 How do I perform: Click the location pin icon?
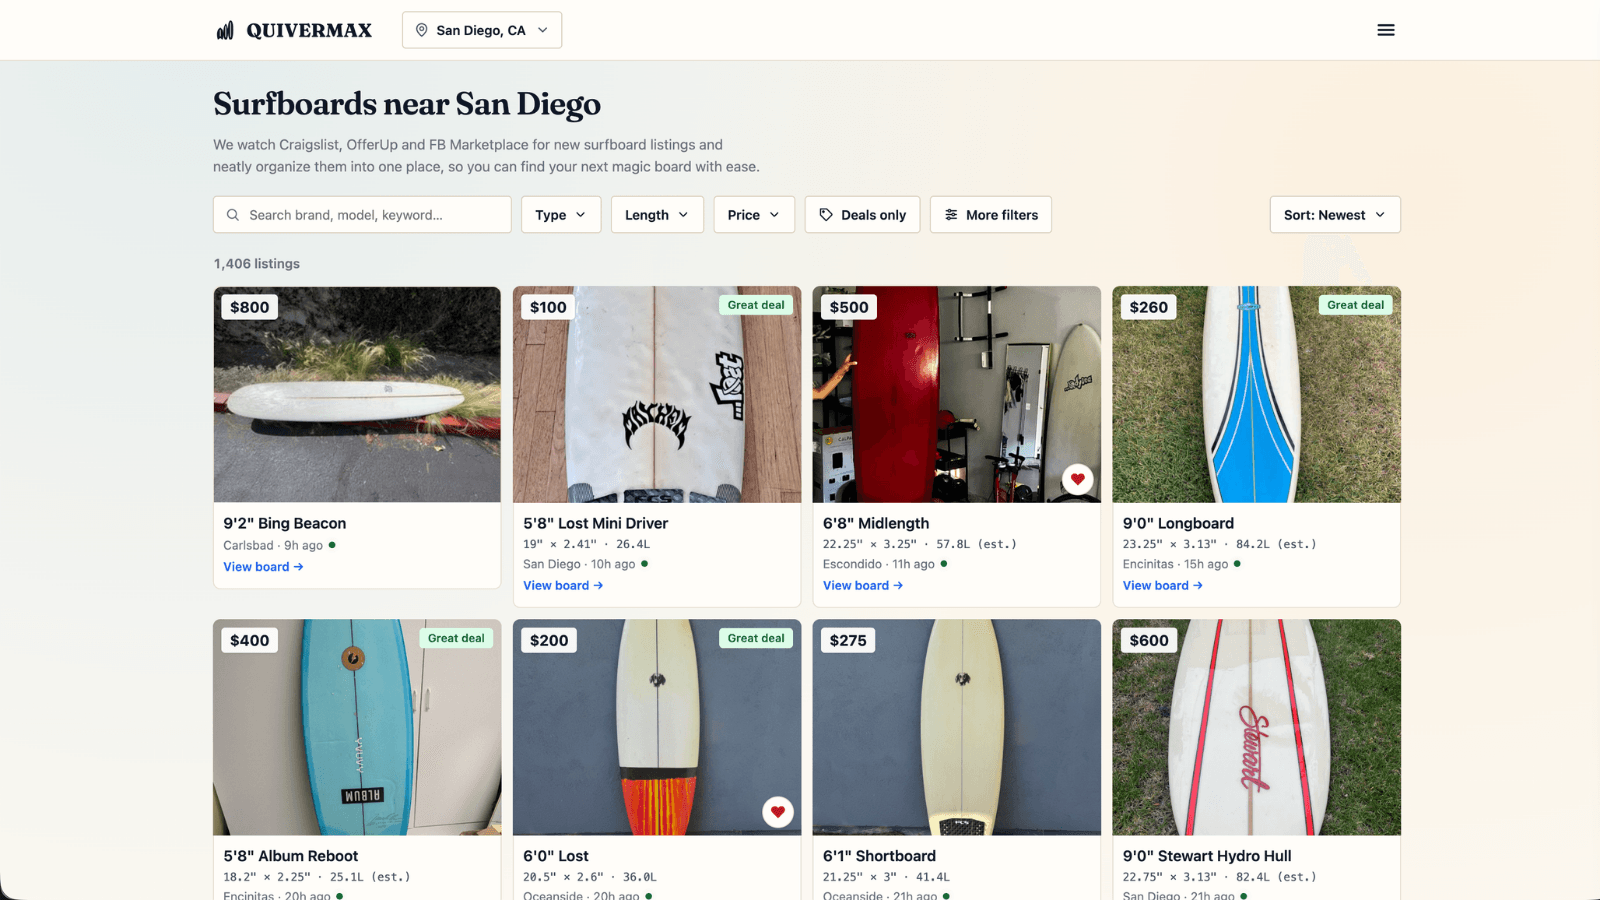(421, 30)
